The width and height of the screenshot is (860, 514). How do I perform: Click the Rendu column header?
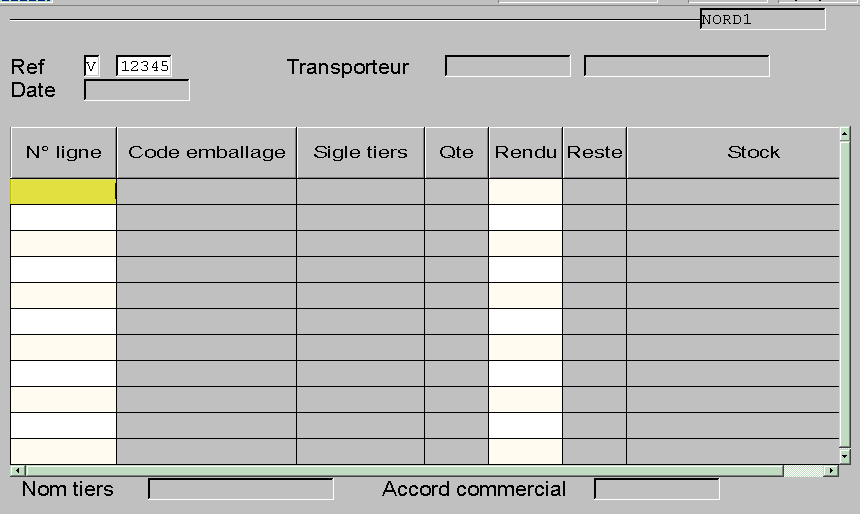[x=525, y=152]
